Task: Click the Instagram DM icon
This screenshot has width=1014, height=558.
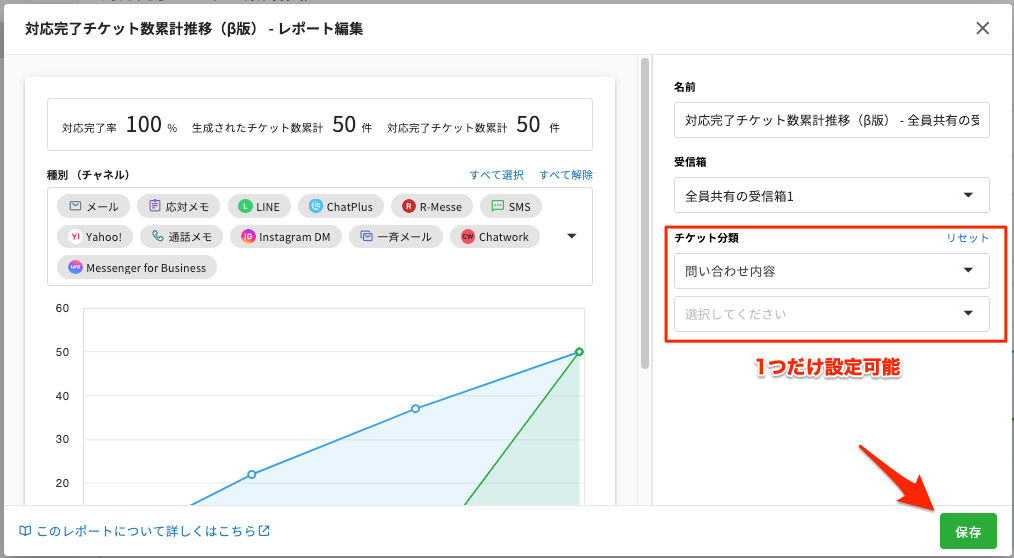Action: click(248, 237)
